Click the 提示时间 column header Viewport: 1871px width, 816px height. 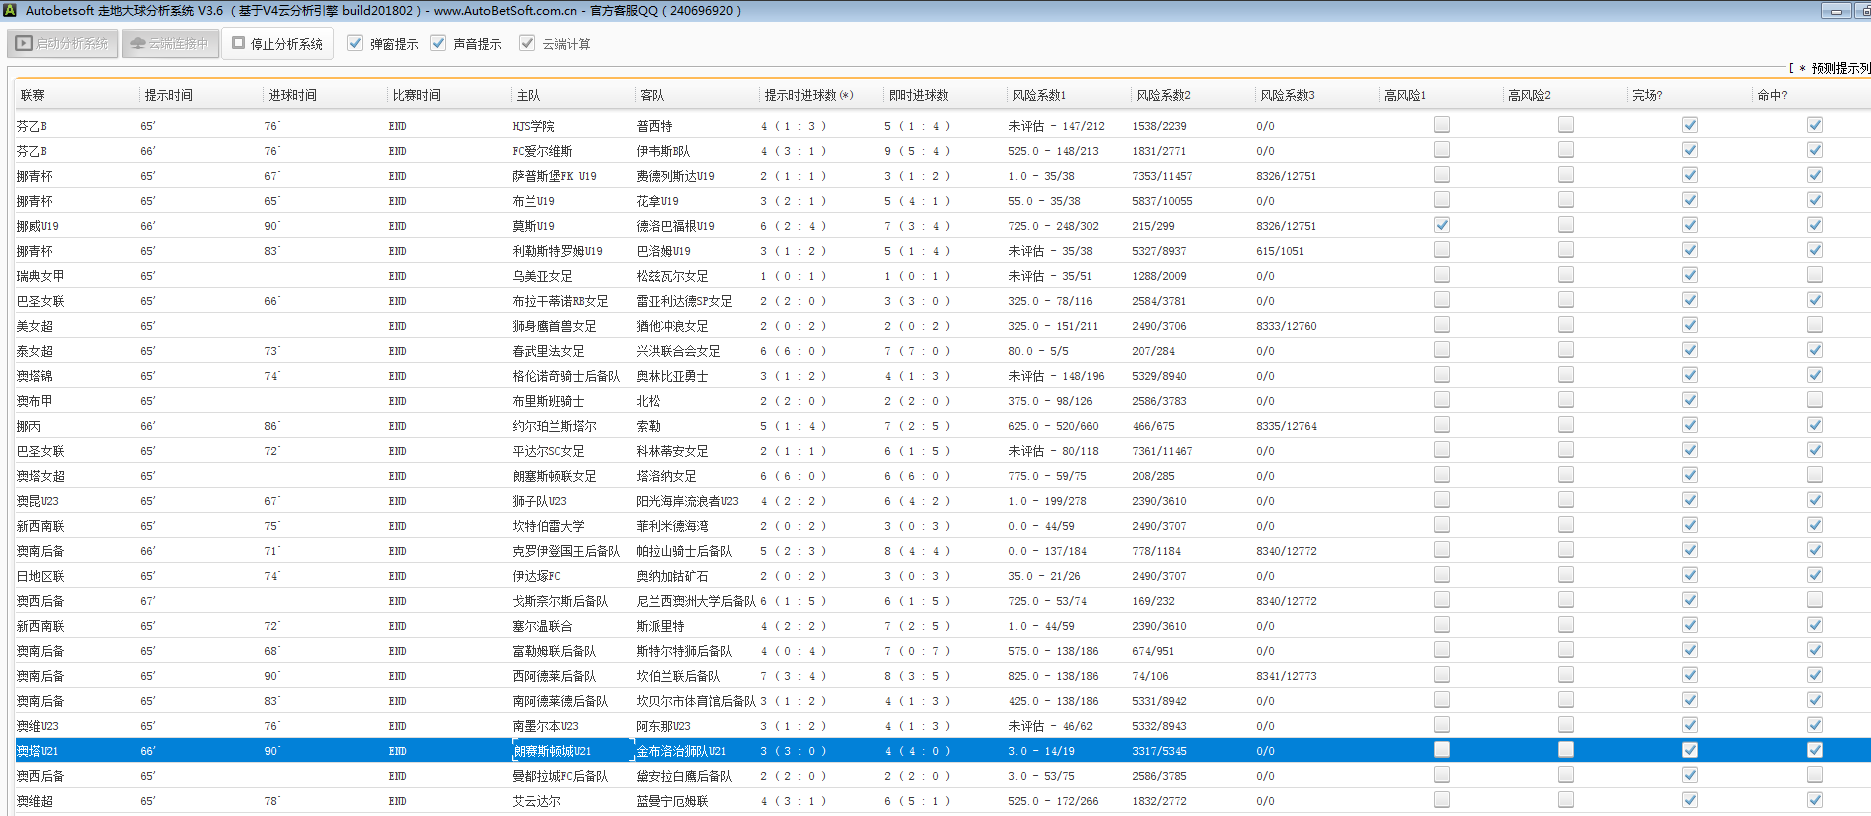coord(168,95)
